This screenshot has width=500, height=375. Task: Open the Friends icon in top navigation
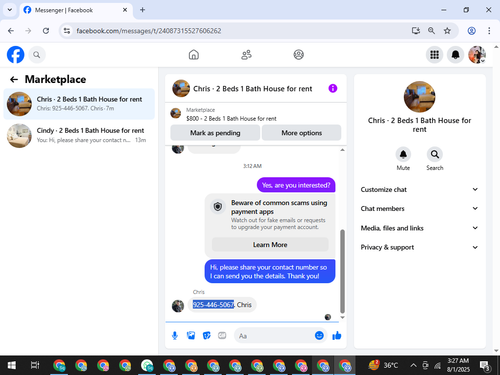(246, 55)
